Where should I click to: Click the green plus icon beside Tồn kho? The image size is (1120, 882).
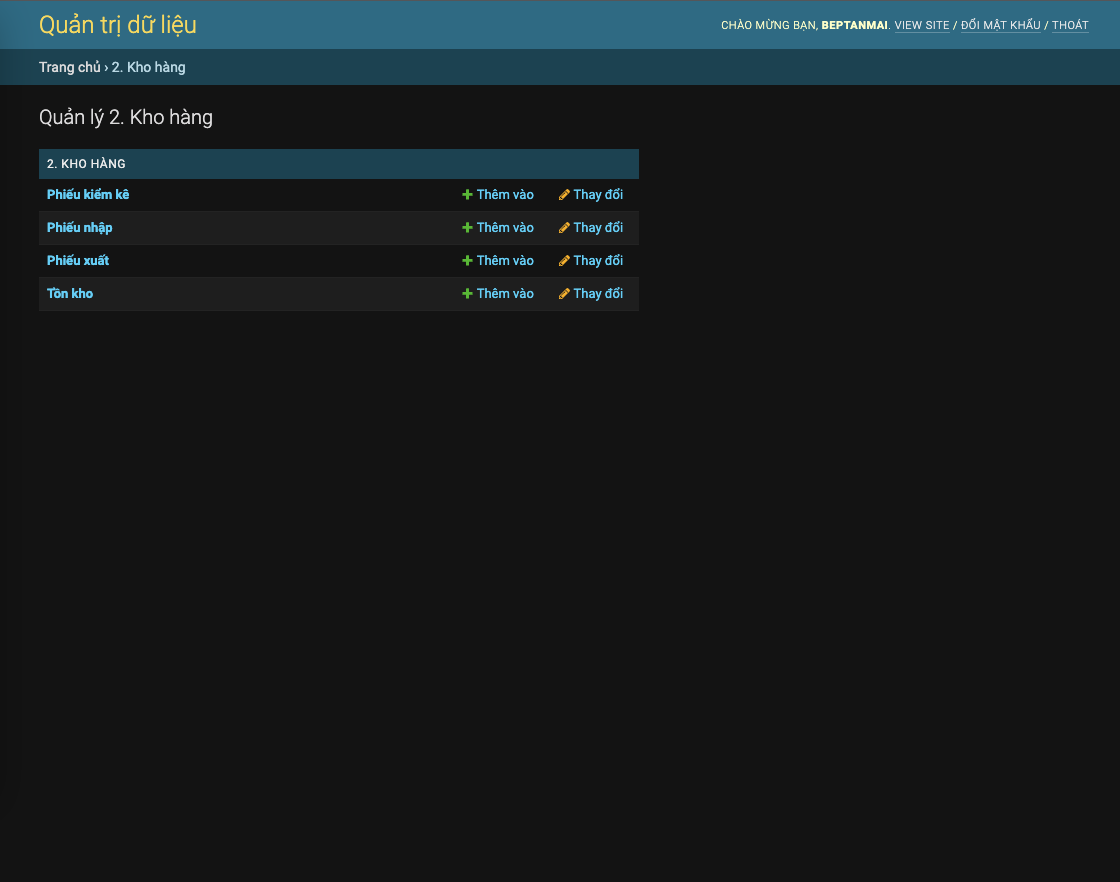click(x=466, y=293)
